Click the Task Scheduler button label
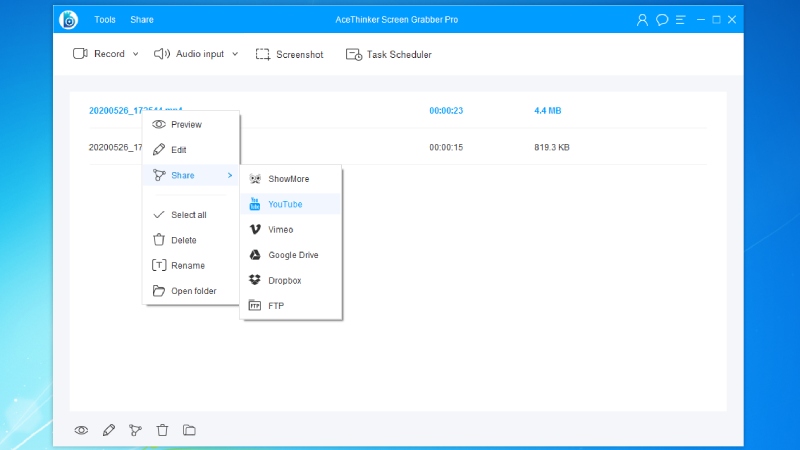800x450 pixels. [x=399, y=55]
